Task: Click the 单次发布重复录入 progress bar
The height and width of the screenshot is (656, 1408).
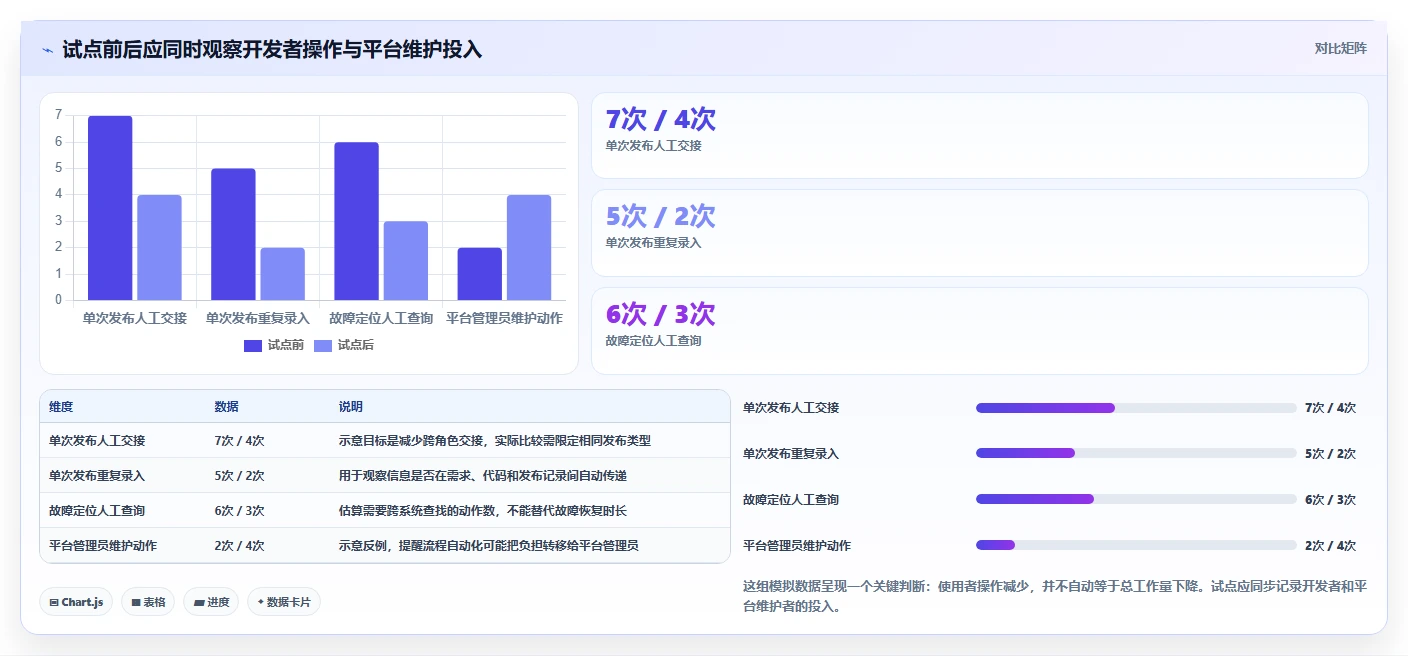Action: click(1136, 454)
